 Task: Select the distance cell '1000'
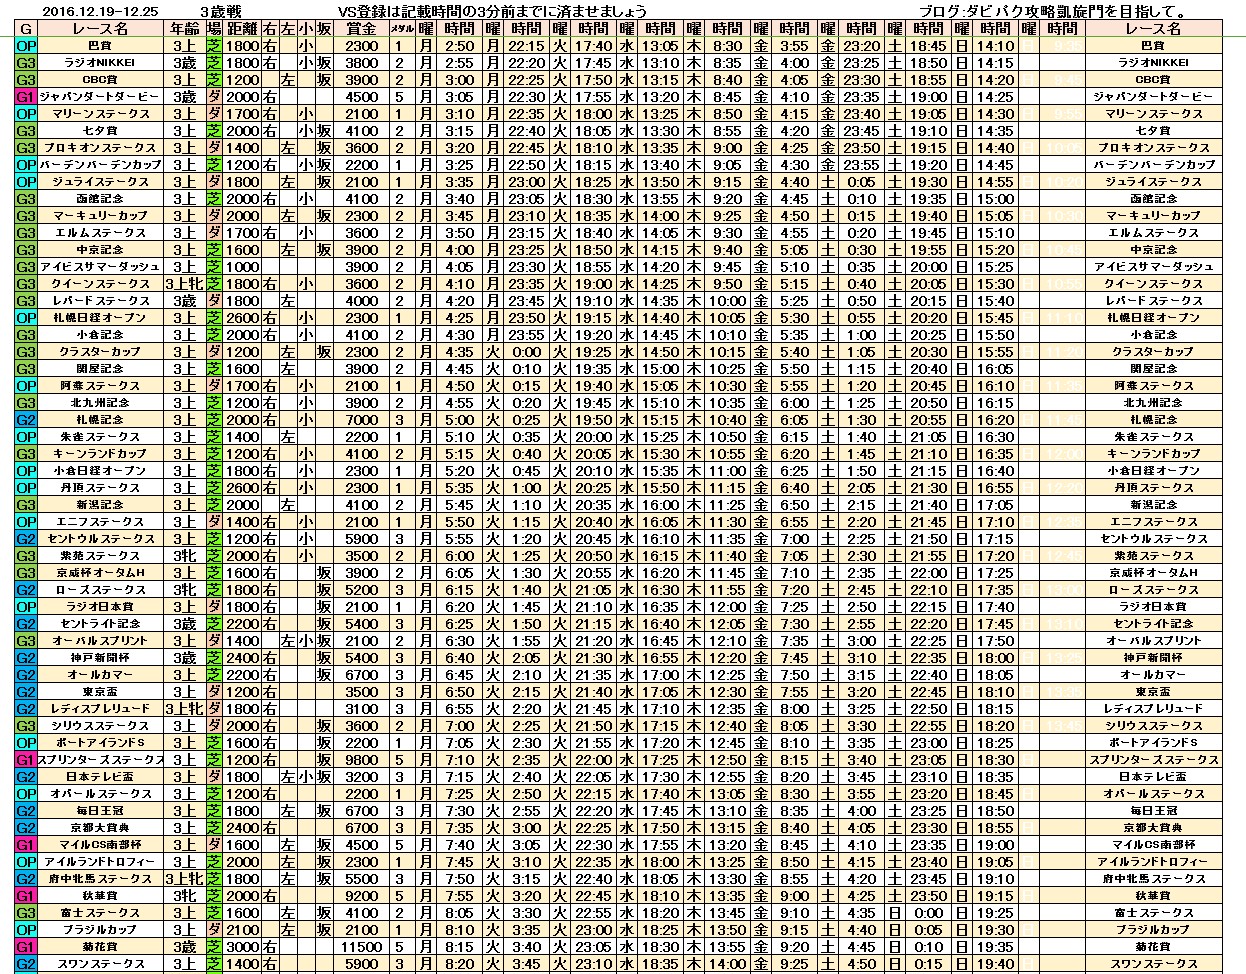point(241,267)
